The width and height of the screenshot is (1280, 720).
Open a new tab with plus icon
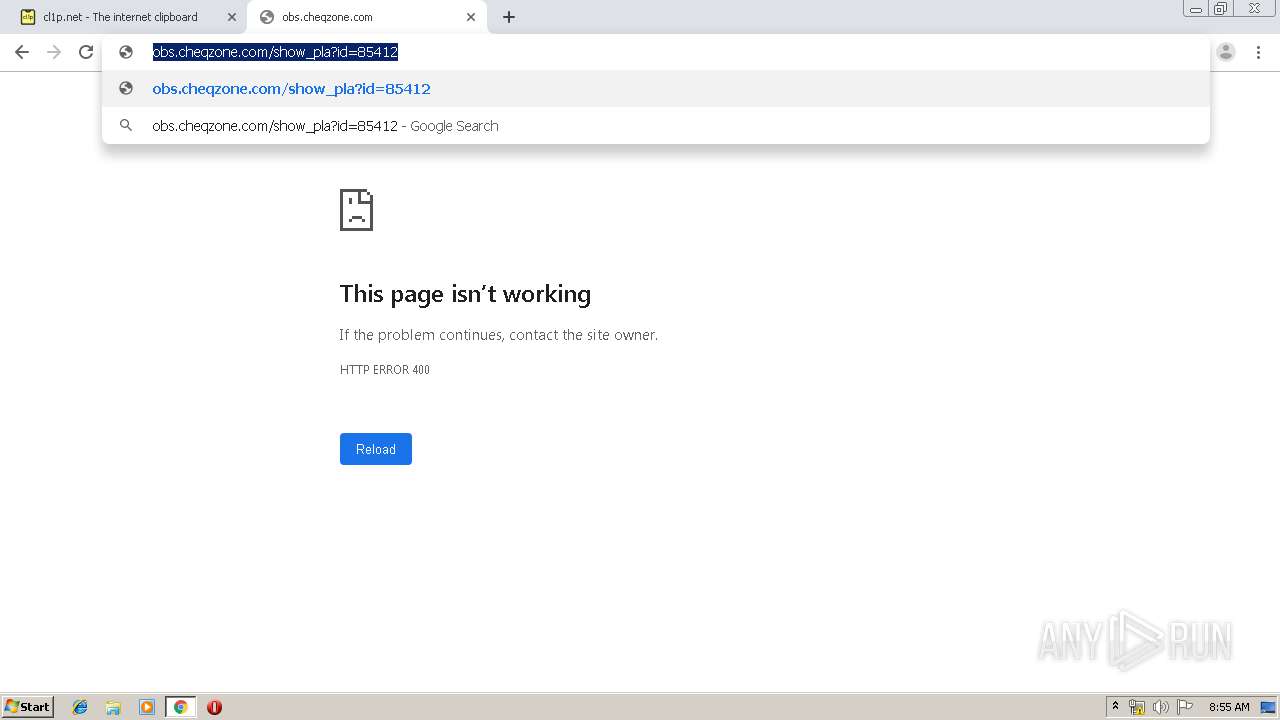click(x=509, y=17)
